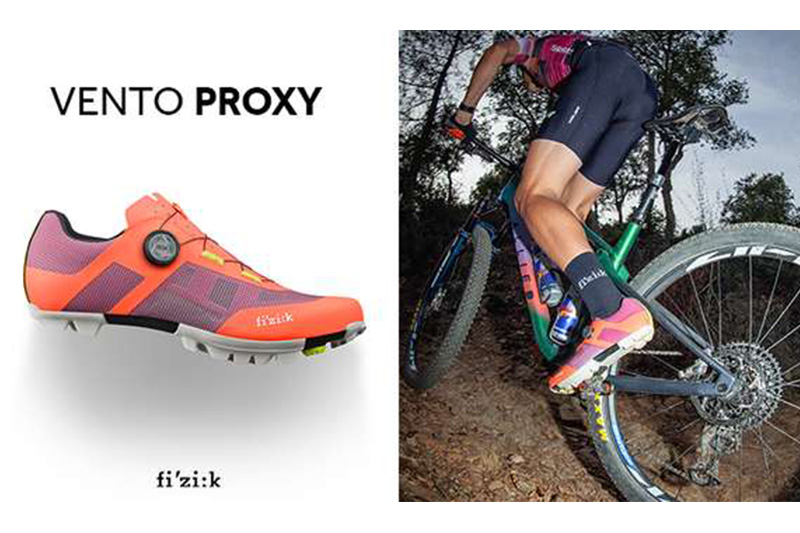Click the bike saddle
The height and width of the screenshot is (533, 800).
[687, 120]
